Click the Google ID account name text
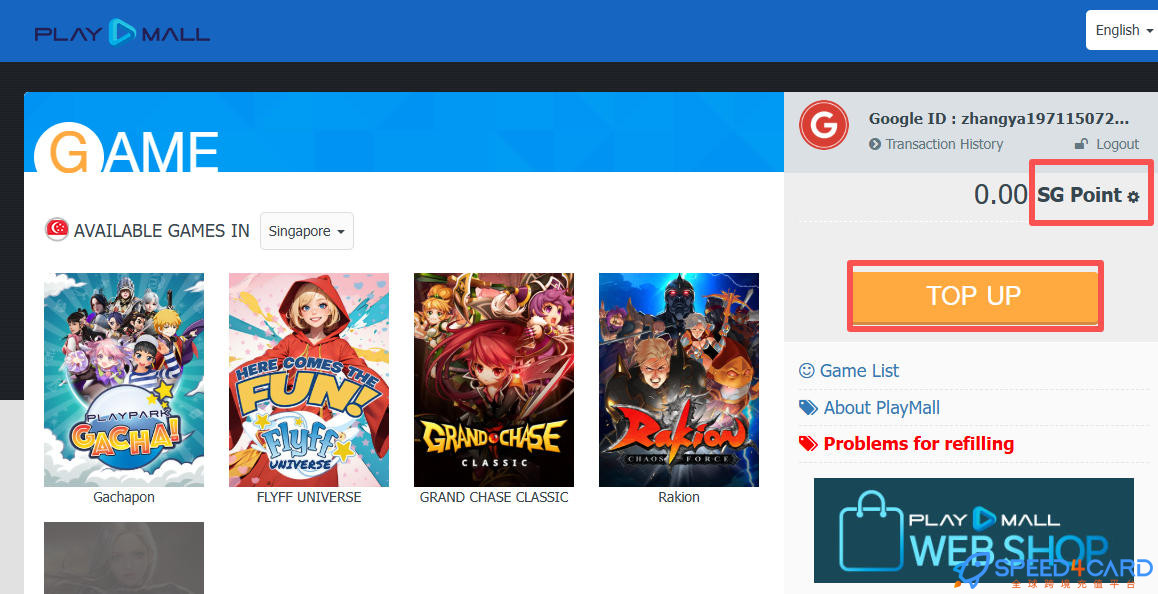 coord(998,118)
